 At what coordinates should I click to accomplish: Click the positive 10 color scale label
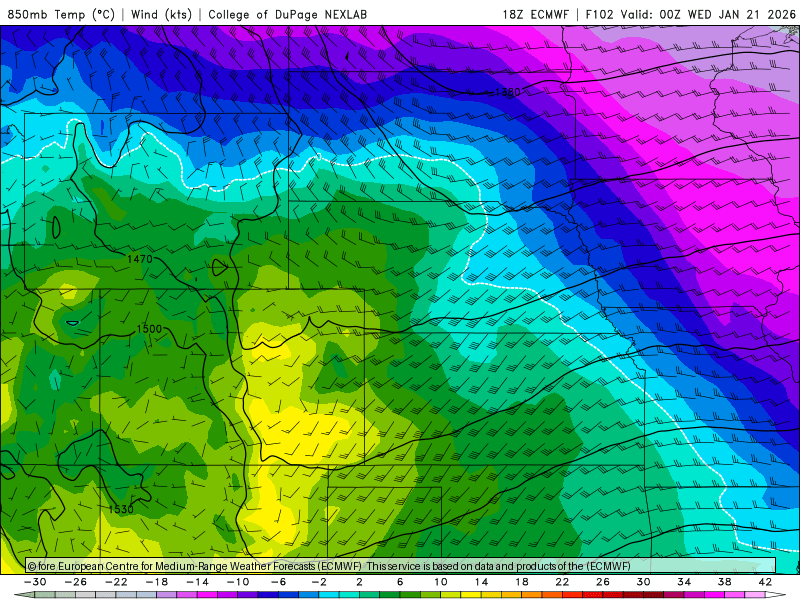coord(441,582)
